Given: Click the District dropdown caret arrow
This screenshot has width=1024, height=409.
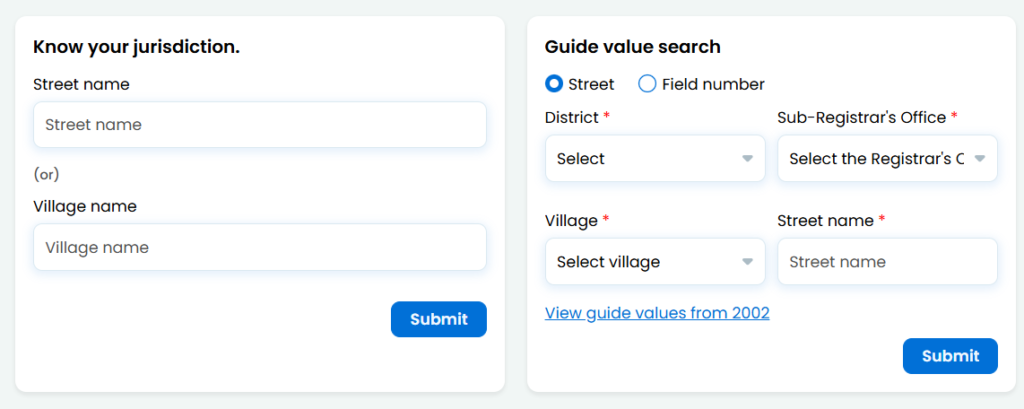Looking at the screenshot, I should (747, 159).
